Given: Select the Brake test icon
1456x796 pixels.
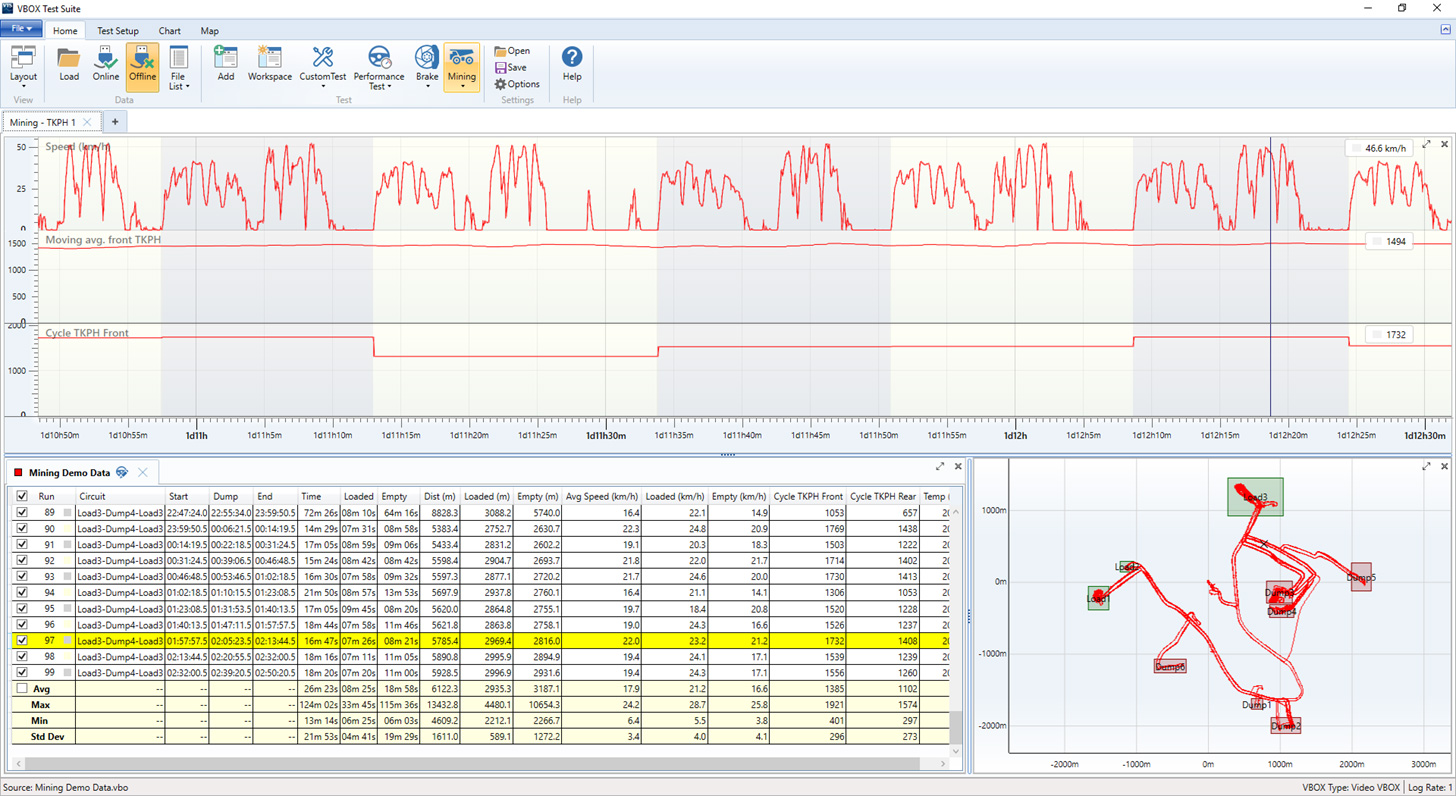Looking at the screenshot, I should (427, 58).
